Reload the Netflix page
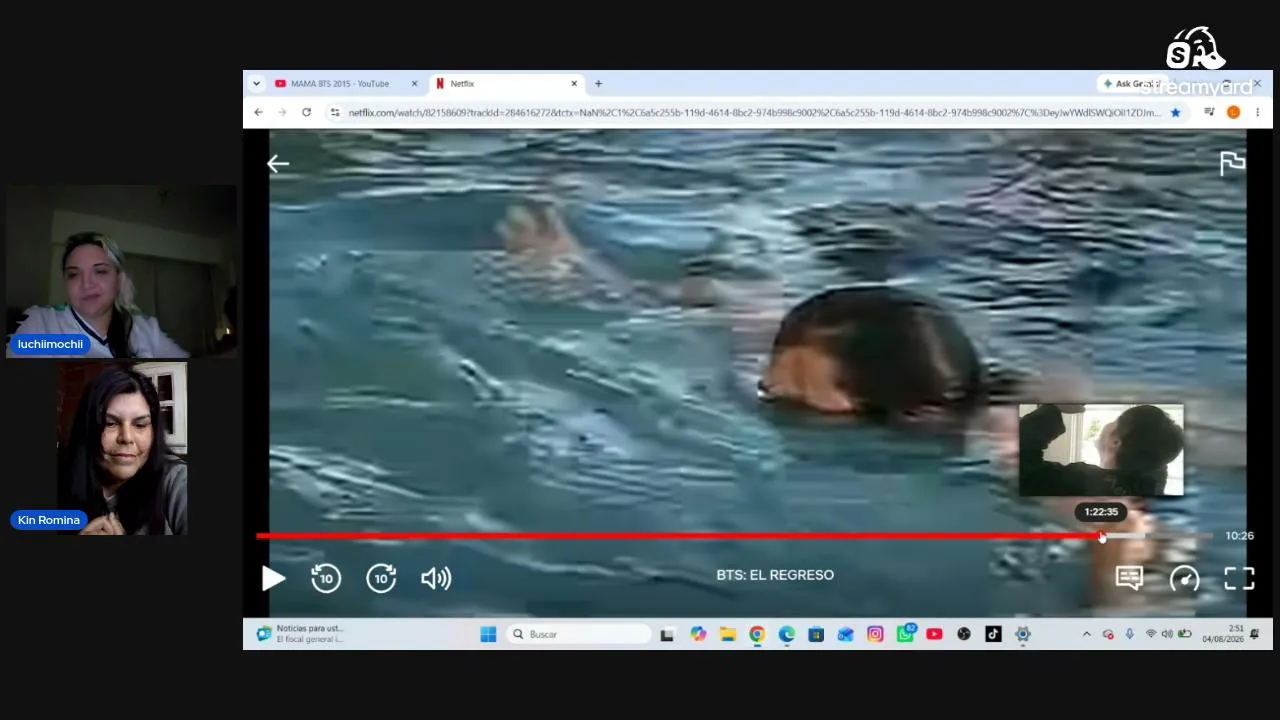This screenshot has width=1280, height=720. 306,112
